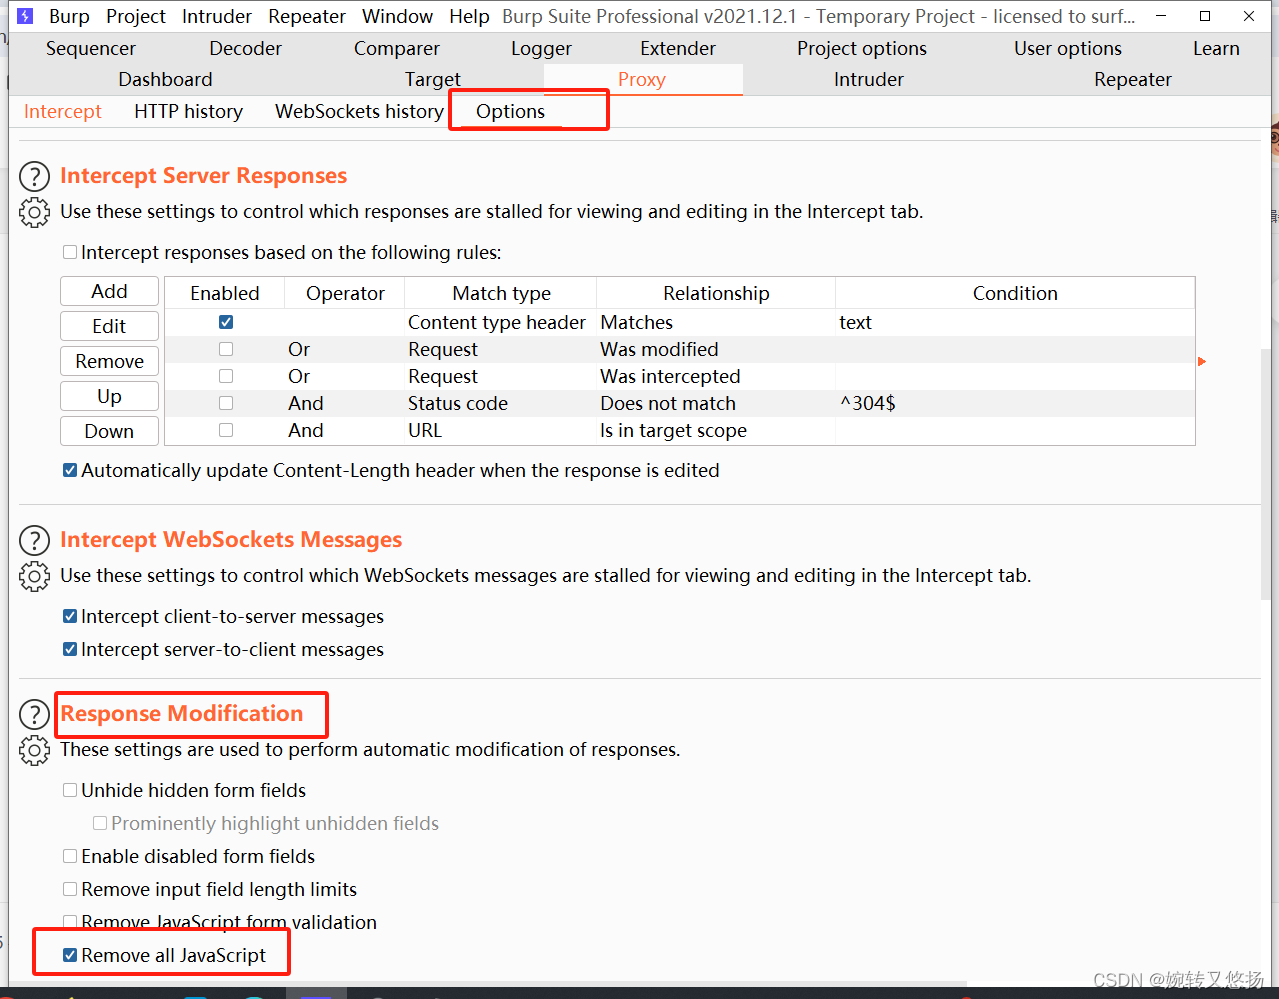1279x999 pixels.
Task: Sort rules by the Enabled column header
Action: click(x=225, y=293)
